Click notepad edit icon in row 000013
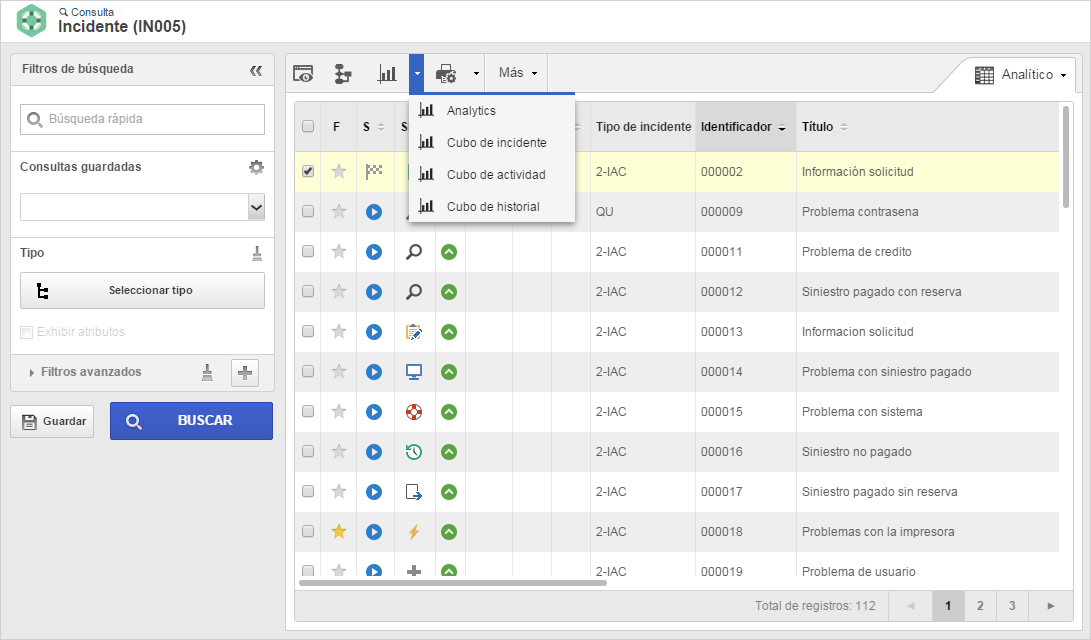Viewport: 1091px width, 640px height. tap(414, 332)
